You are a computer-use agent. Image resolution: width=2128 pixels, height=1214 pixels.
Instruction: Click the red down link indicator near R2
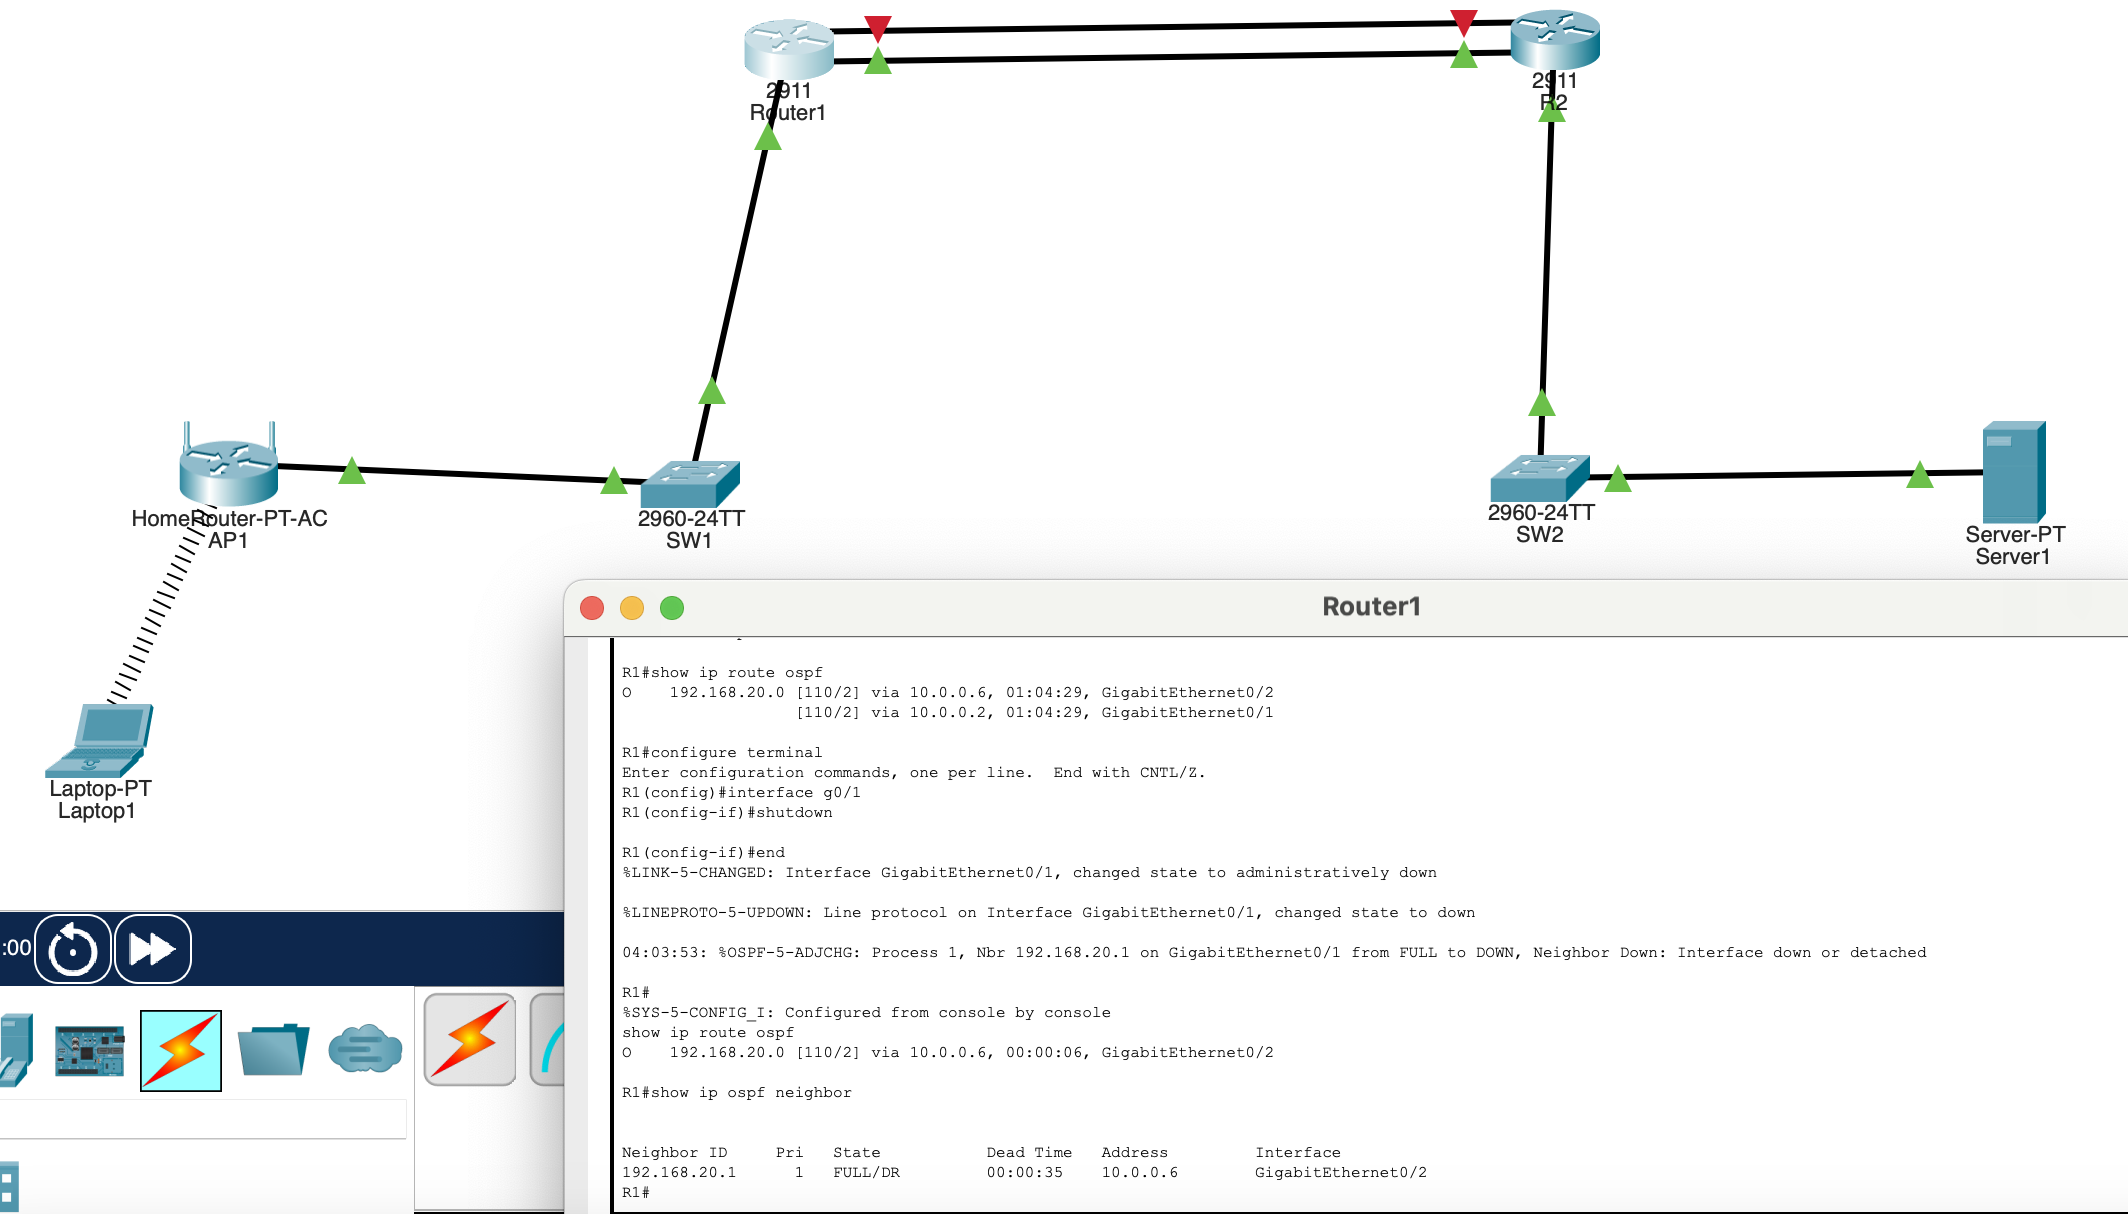click(x=1464, y=23)
